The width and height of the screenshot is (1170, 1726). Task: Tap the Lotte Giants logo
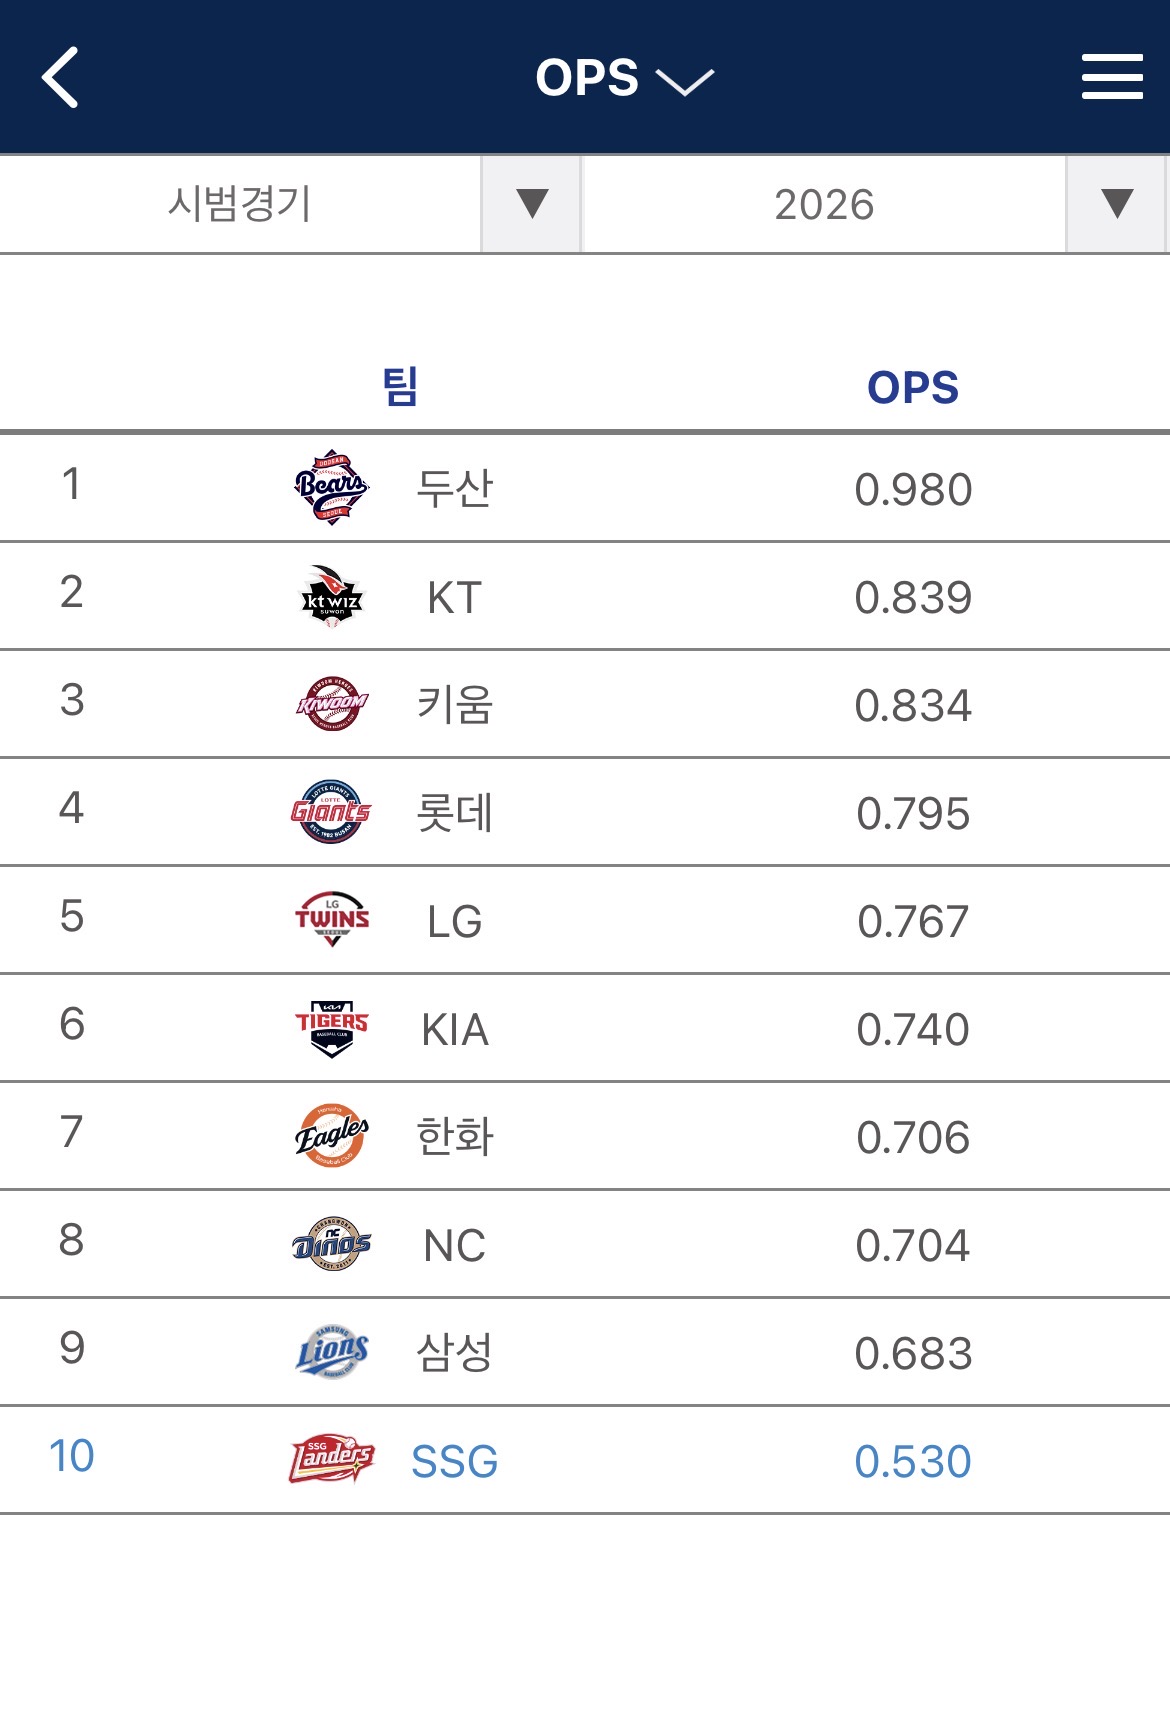tap(332, 812)
